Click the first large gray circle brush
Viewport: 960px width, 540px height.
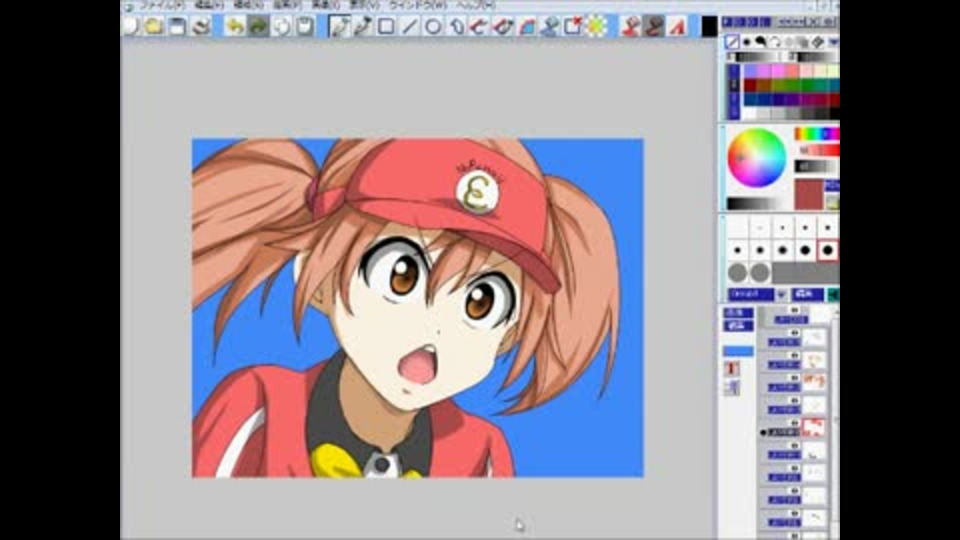point(737,272)
